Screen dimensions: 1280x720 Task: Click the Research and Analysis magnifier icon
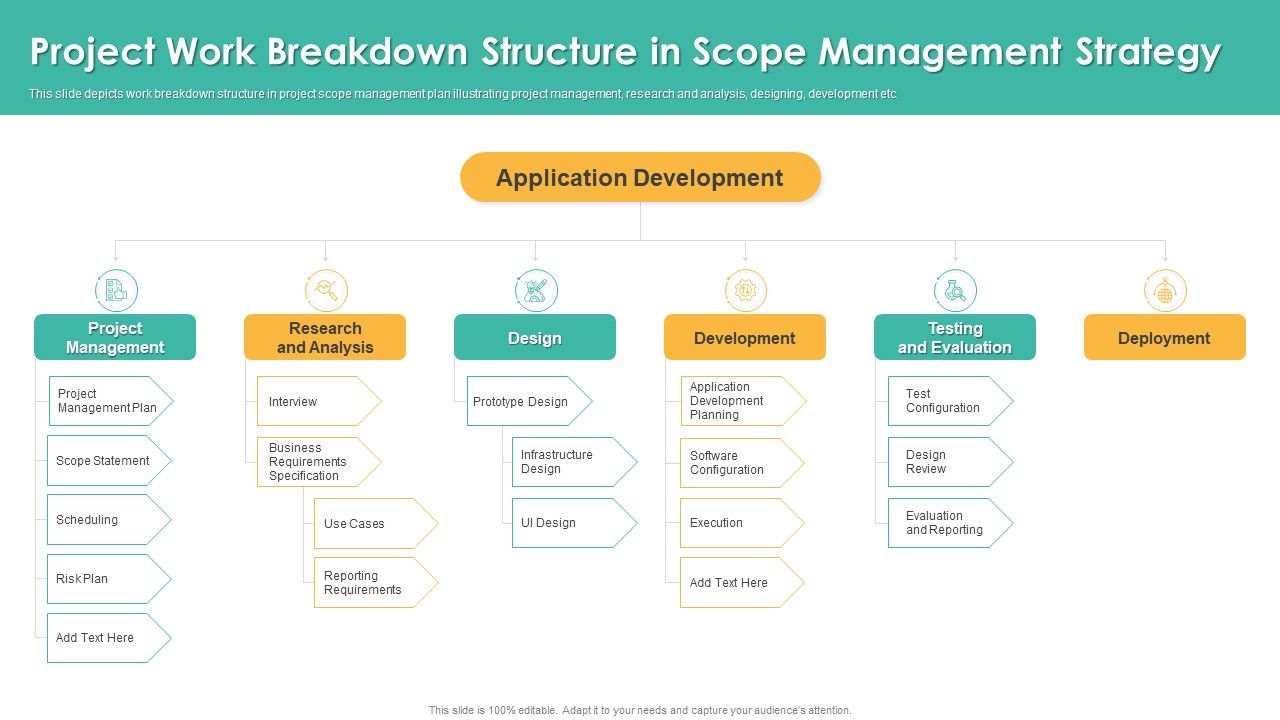click(x=326, y=291)
